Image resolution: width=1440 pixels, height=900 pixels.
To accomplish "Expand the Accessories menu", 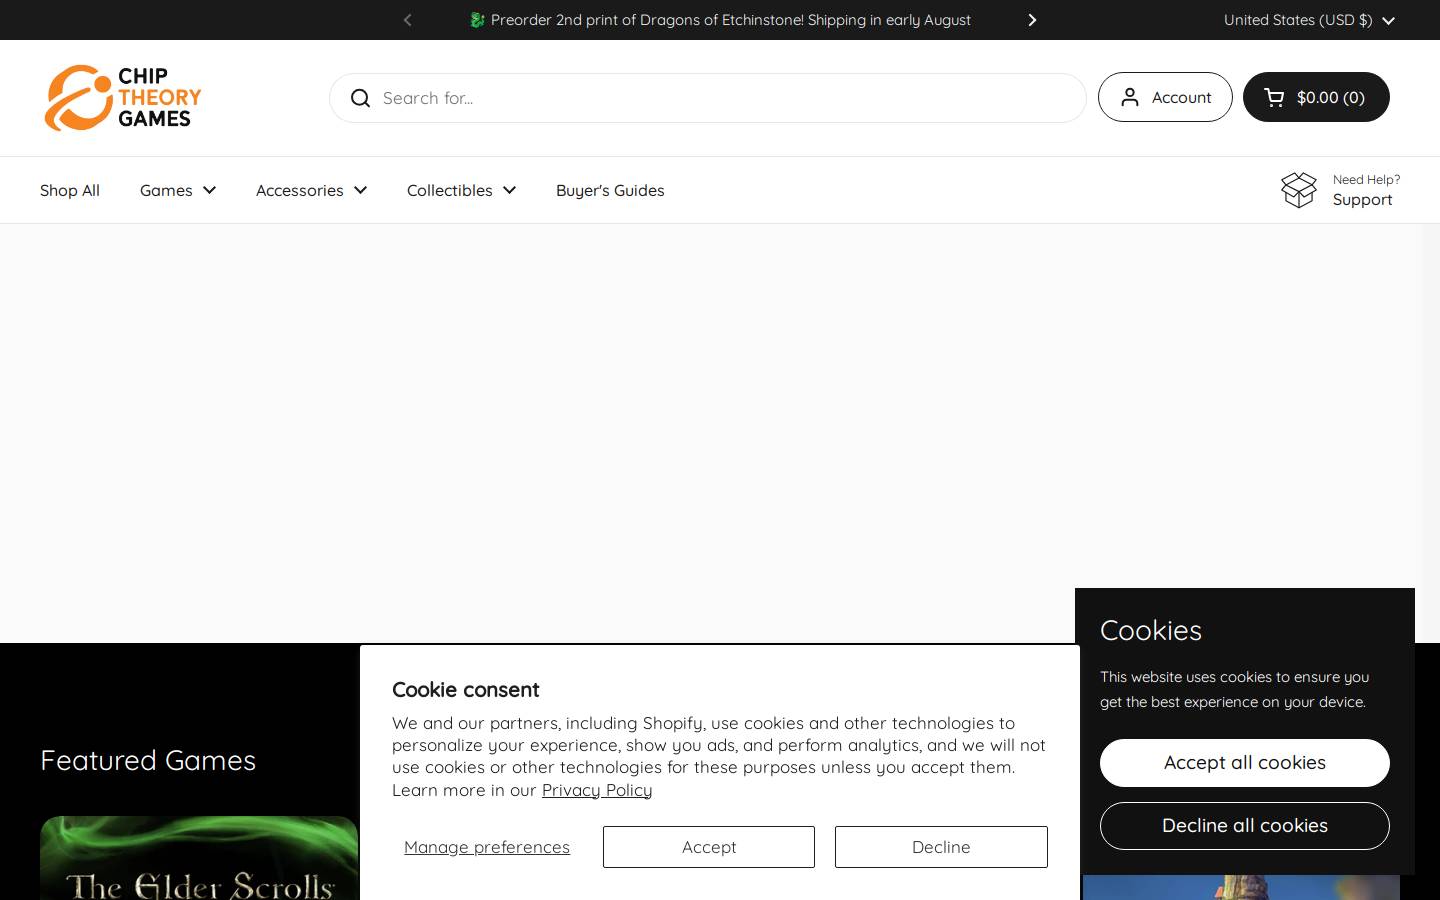I will coord(312,190).
